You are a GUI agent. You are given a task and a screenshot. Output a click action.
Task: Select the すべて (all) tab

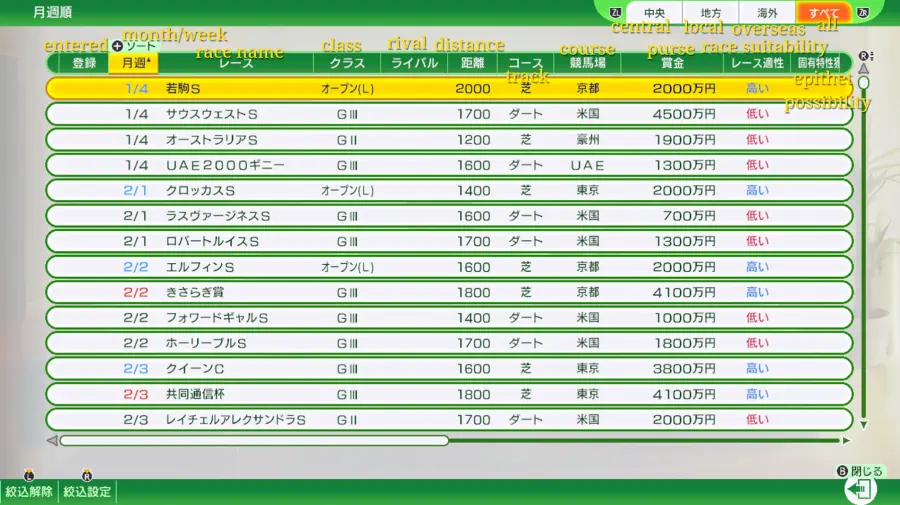(823, 13)
